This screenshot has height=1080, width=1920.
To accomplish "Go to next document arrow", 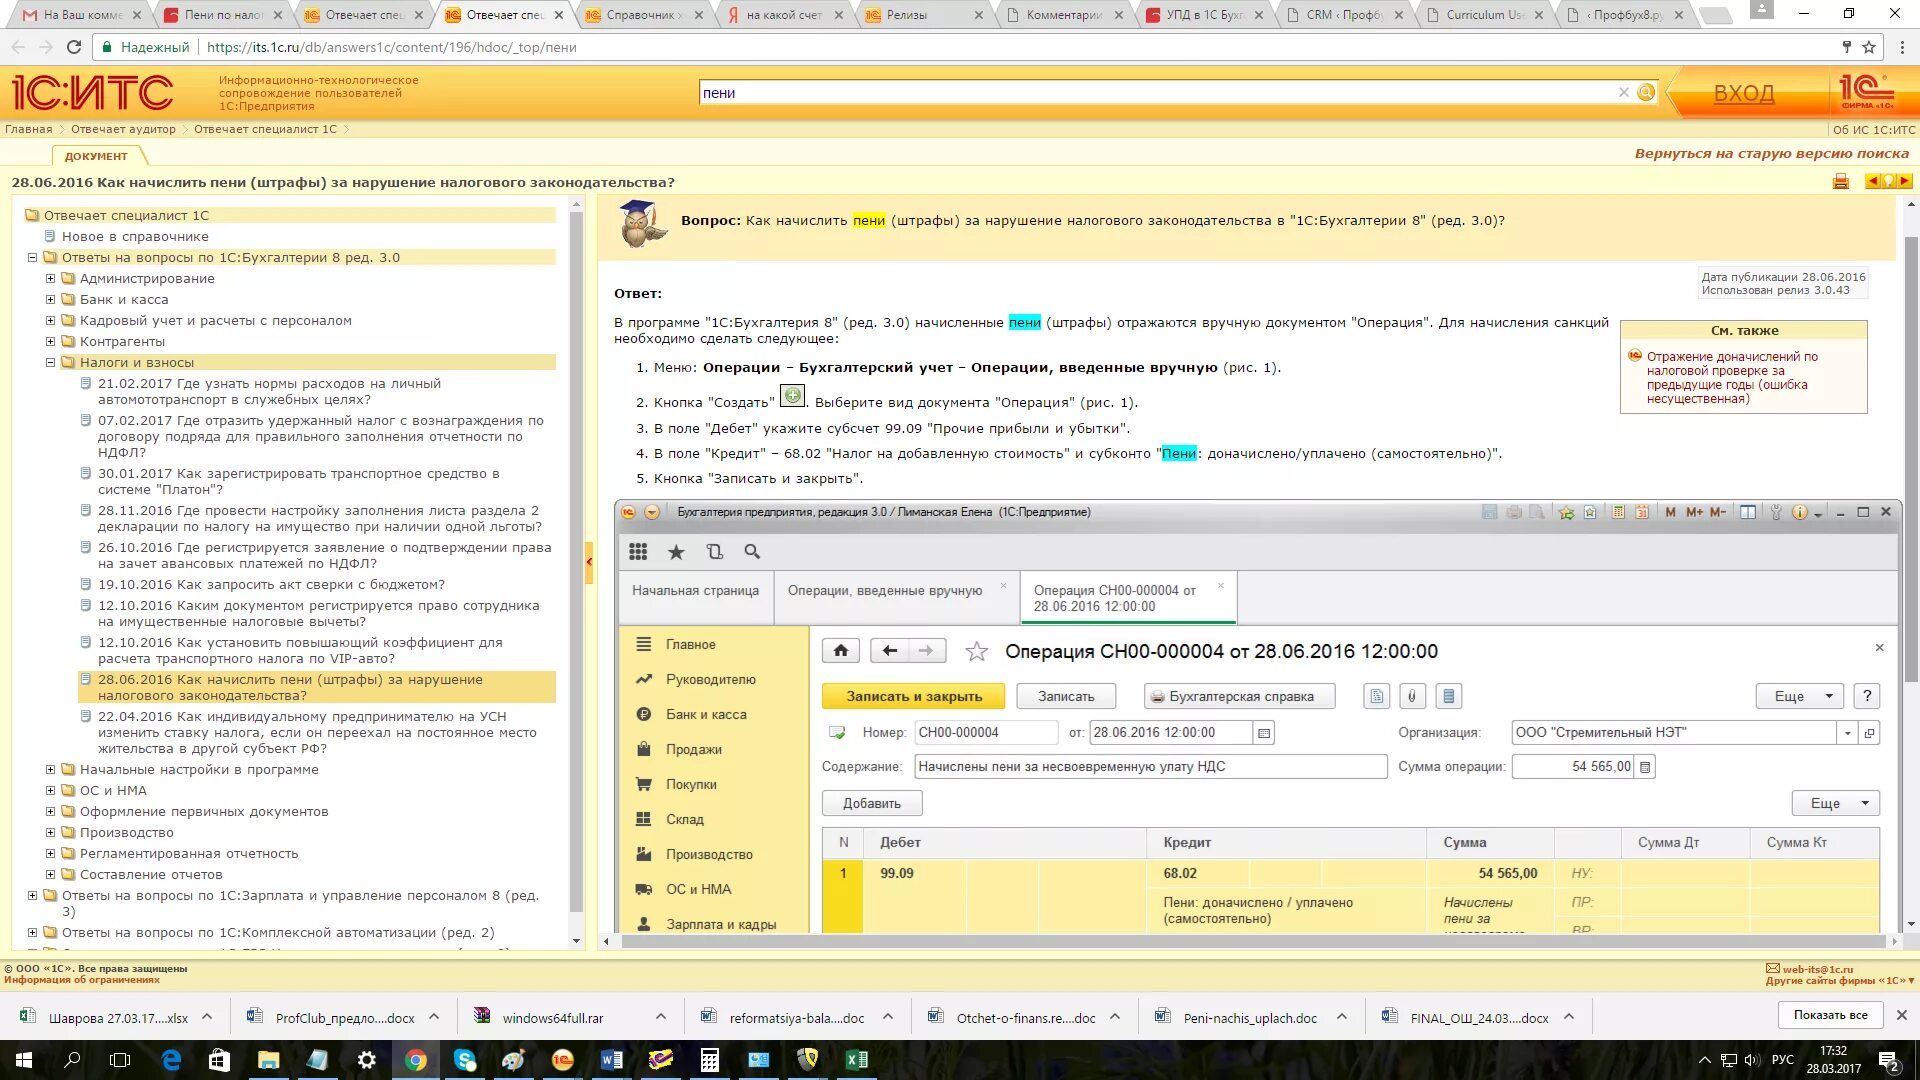I will 1904,181.
